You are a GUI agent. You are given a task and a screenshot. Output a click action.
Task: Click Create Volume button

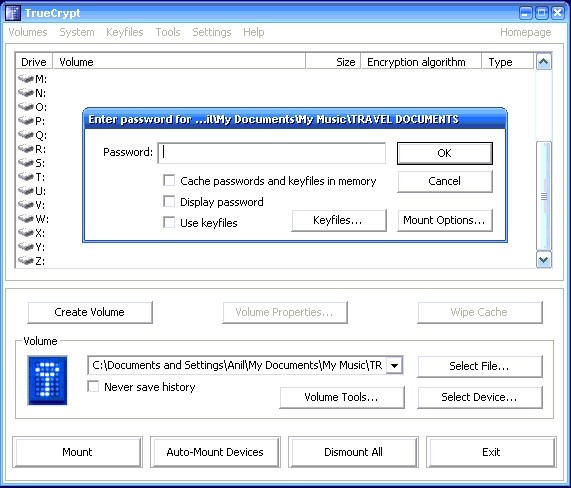coord(90,312)
